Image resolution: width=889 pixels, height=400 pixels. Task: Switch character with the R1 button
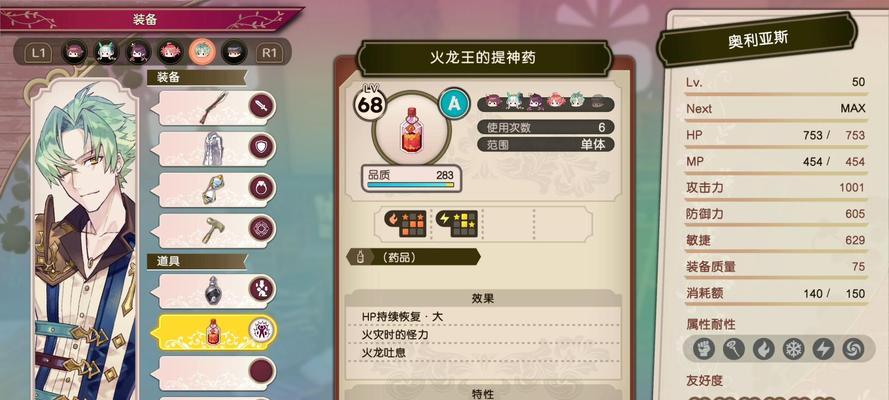269,53
